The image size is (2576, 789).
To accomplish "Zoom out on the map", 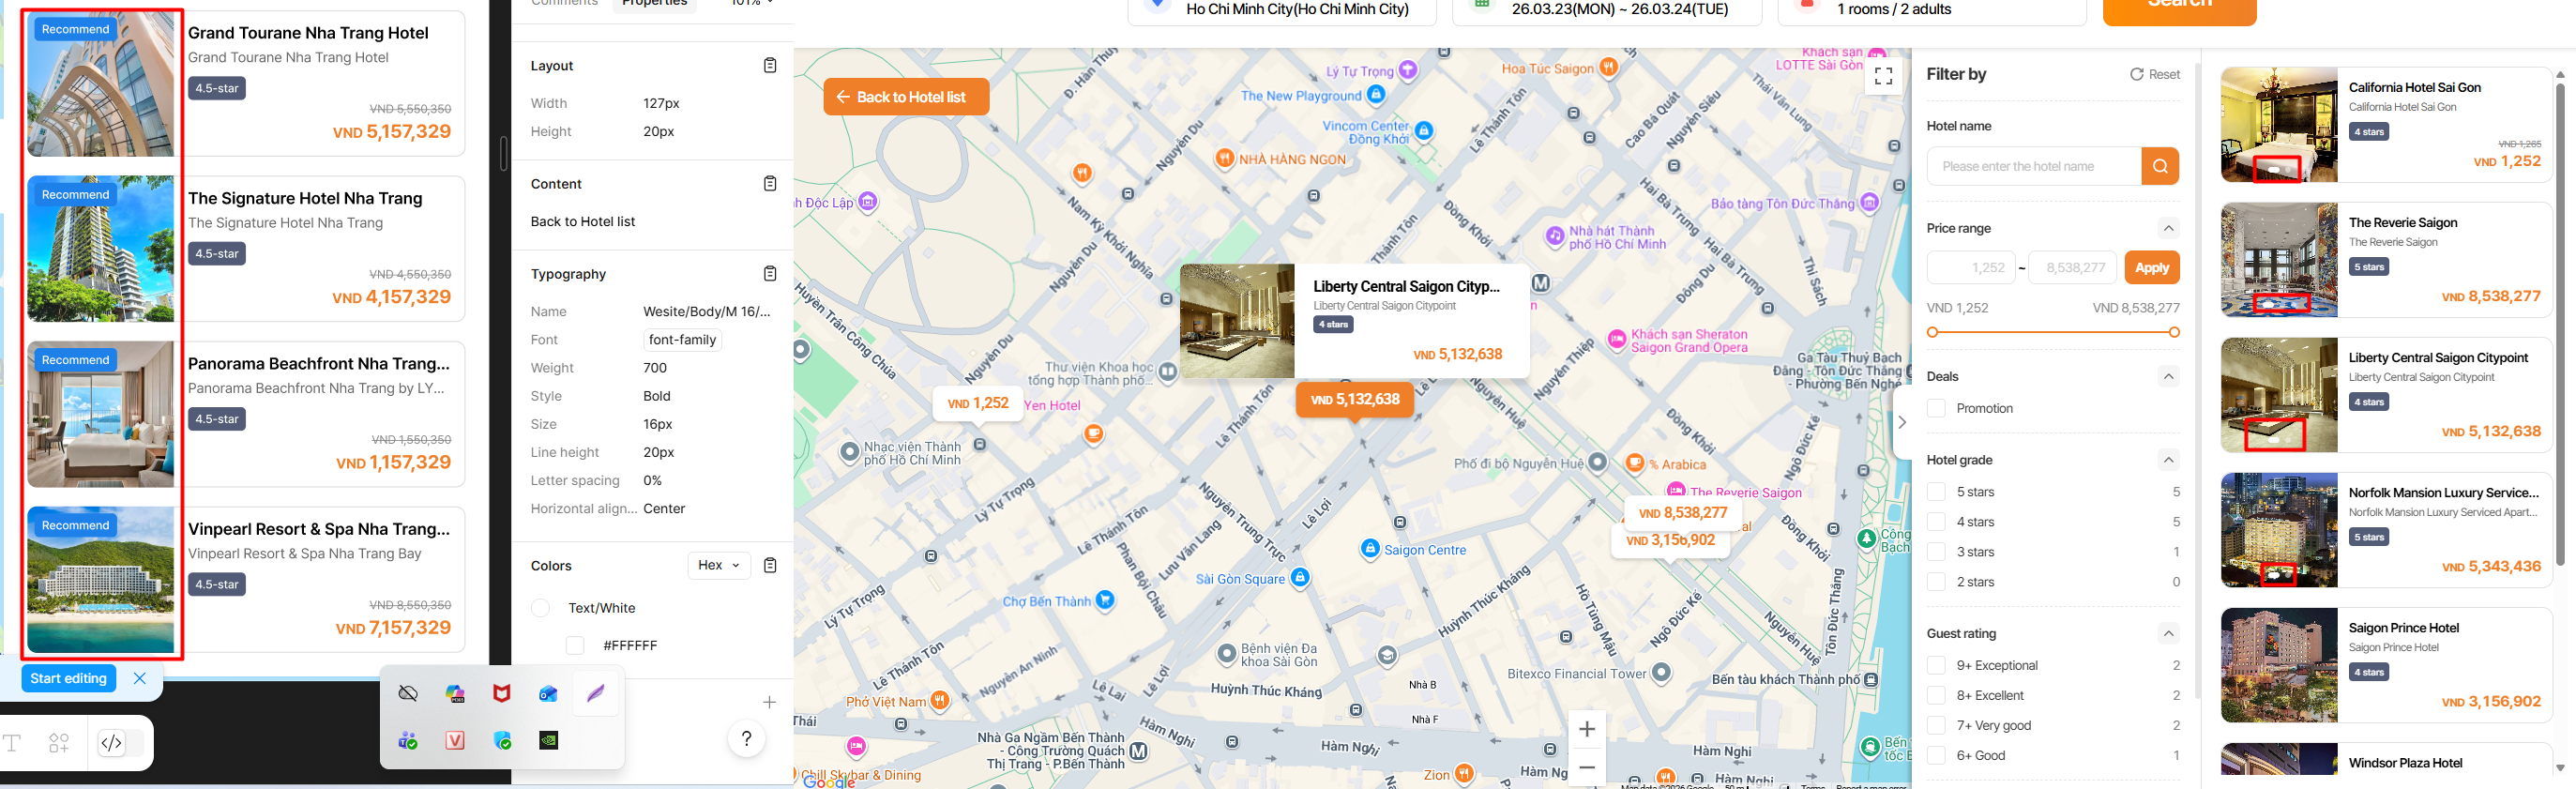I will [1587, 767].
